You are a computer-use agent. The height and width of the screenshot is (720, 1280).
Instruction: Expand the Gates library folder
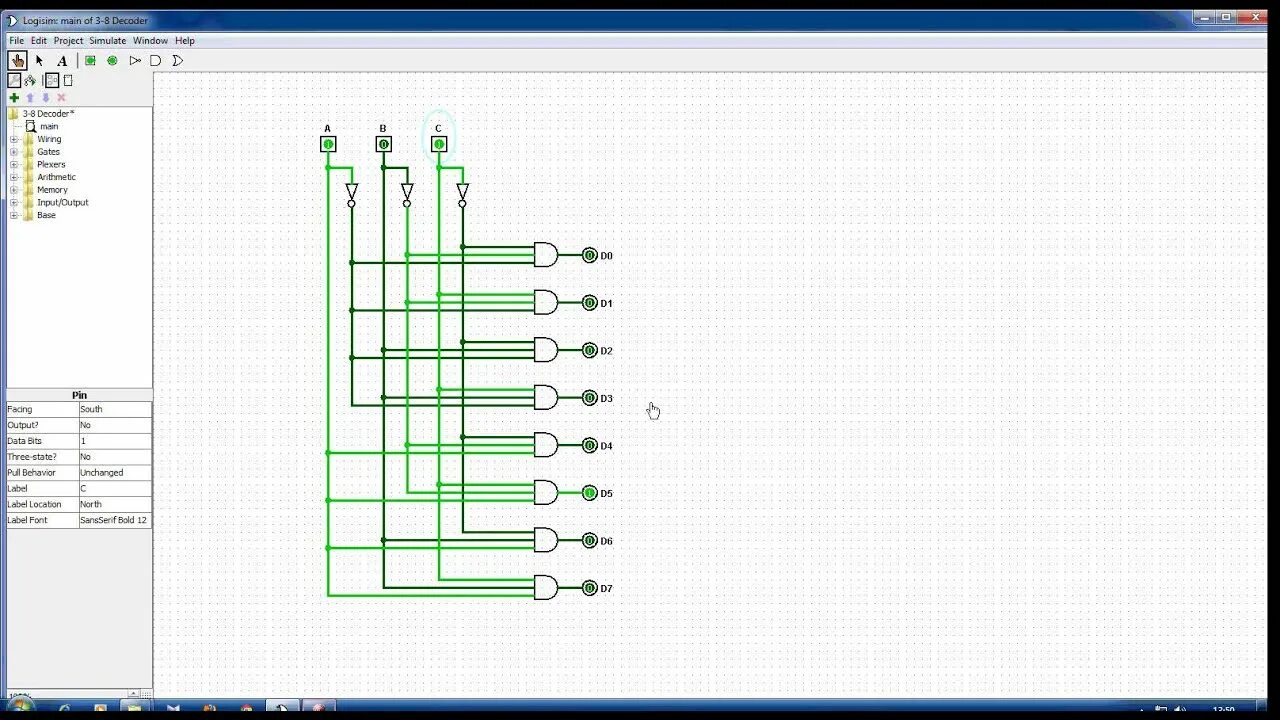coord(14,152)
